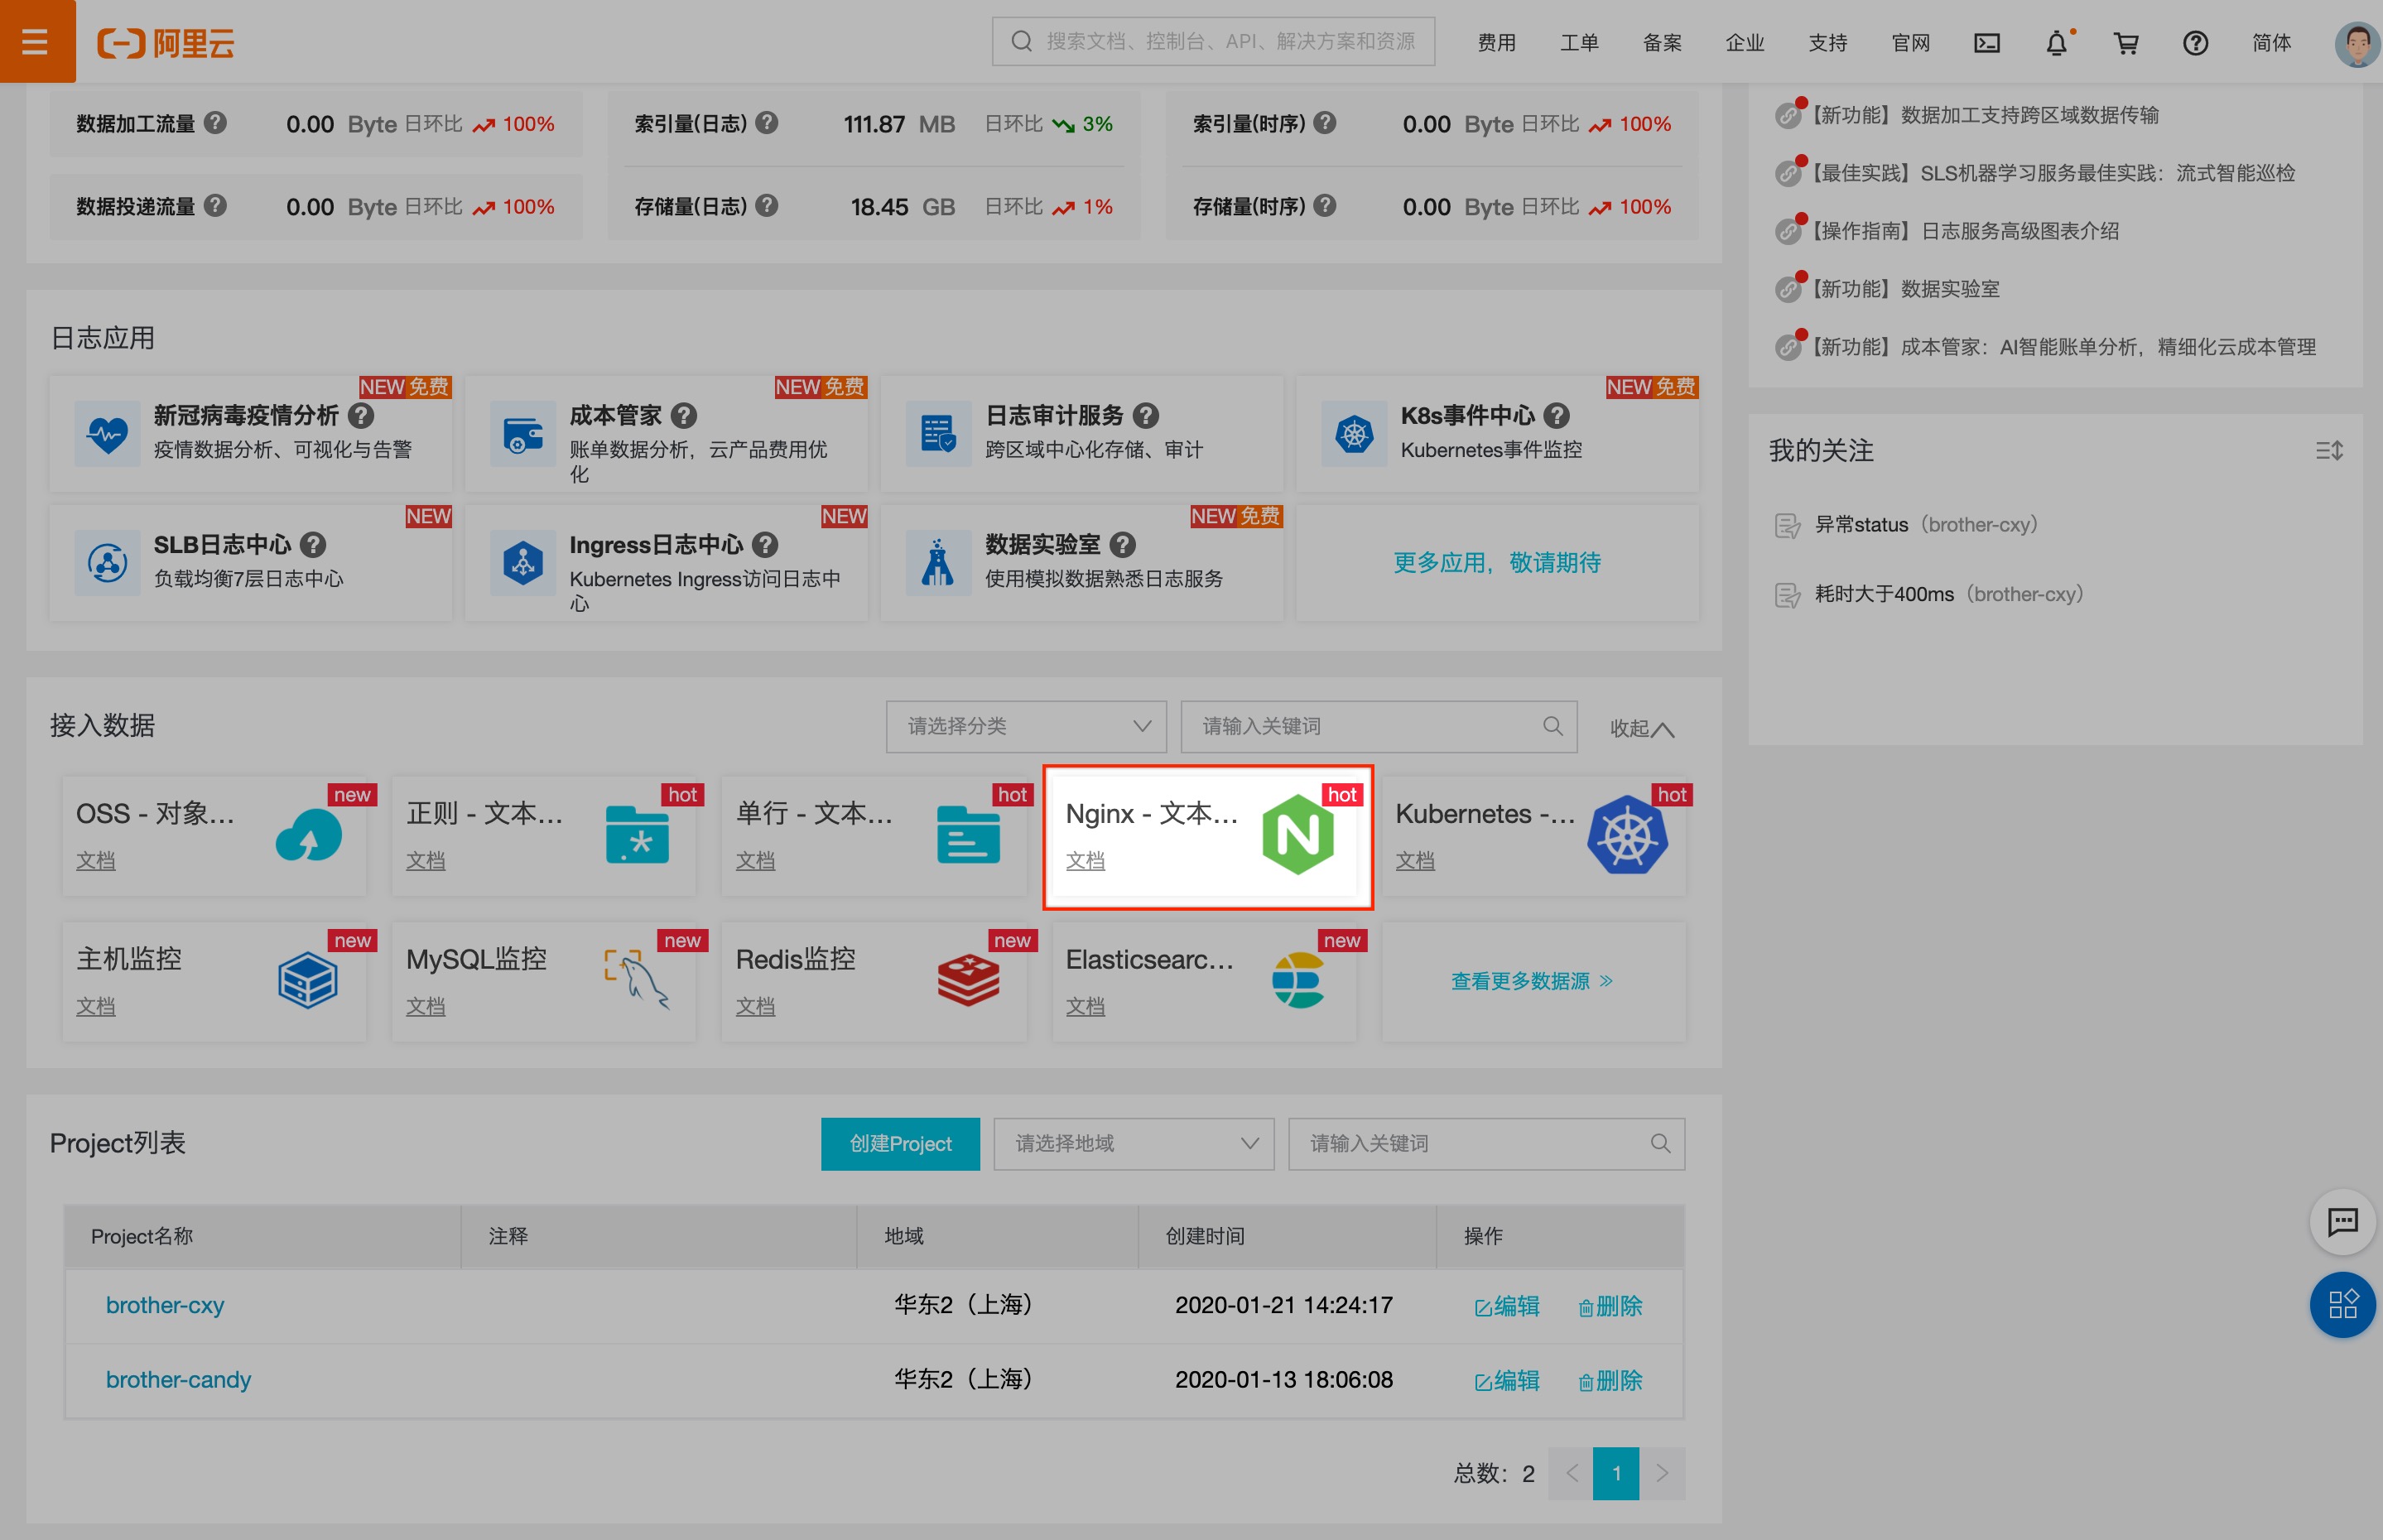Open the top bar help icon
This screenshot has width=2383, height=1540.
pos(2195,42)
